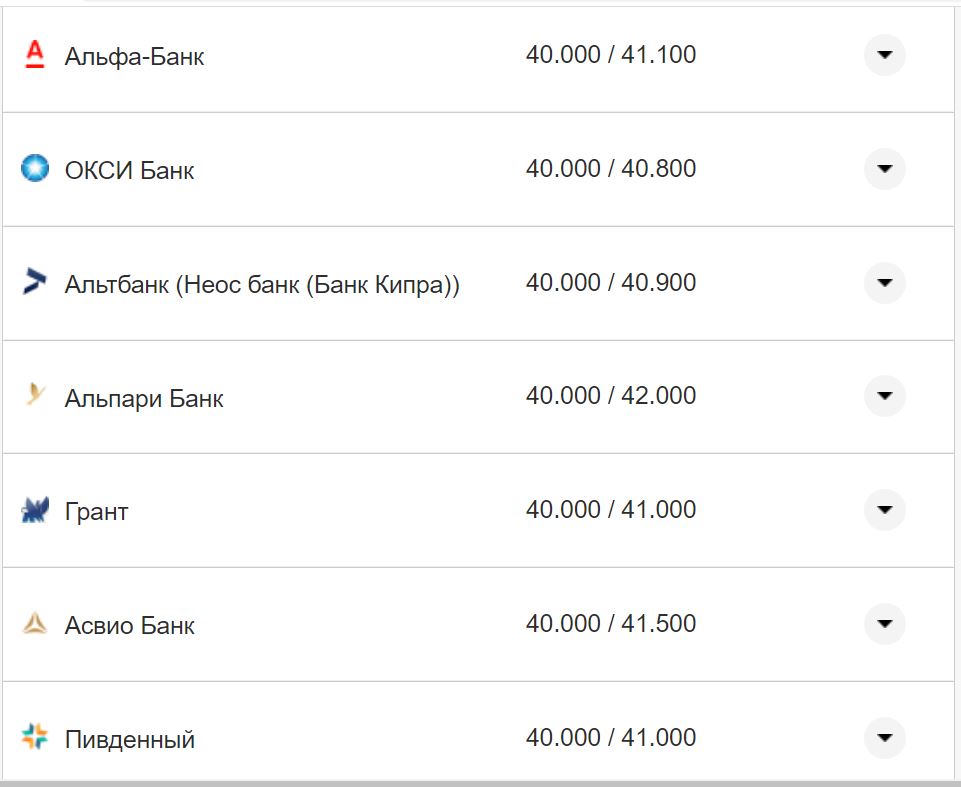
Task: Select the Пивденный bank name
Action: [x=130, y=740]
